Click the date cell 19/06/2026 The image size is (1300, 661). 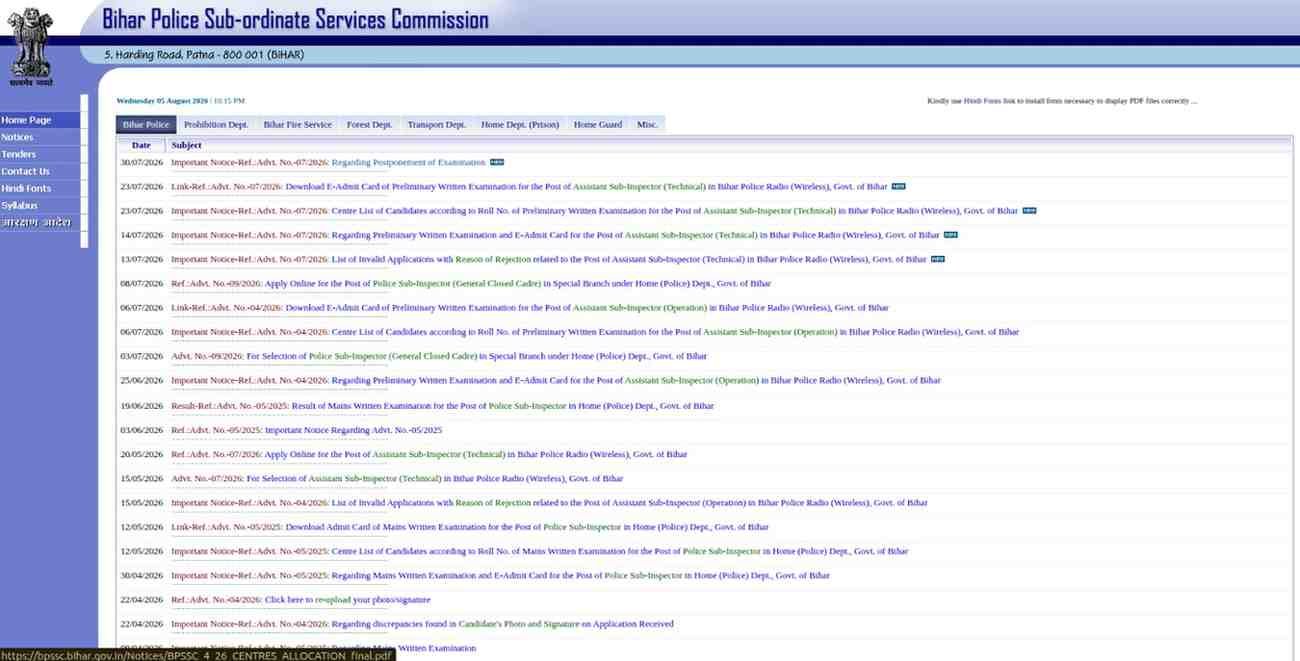tap(141, 406)
